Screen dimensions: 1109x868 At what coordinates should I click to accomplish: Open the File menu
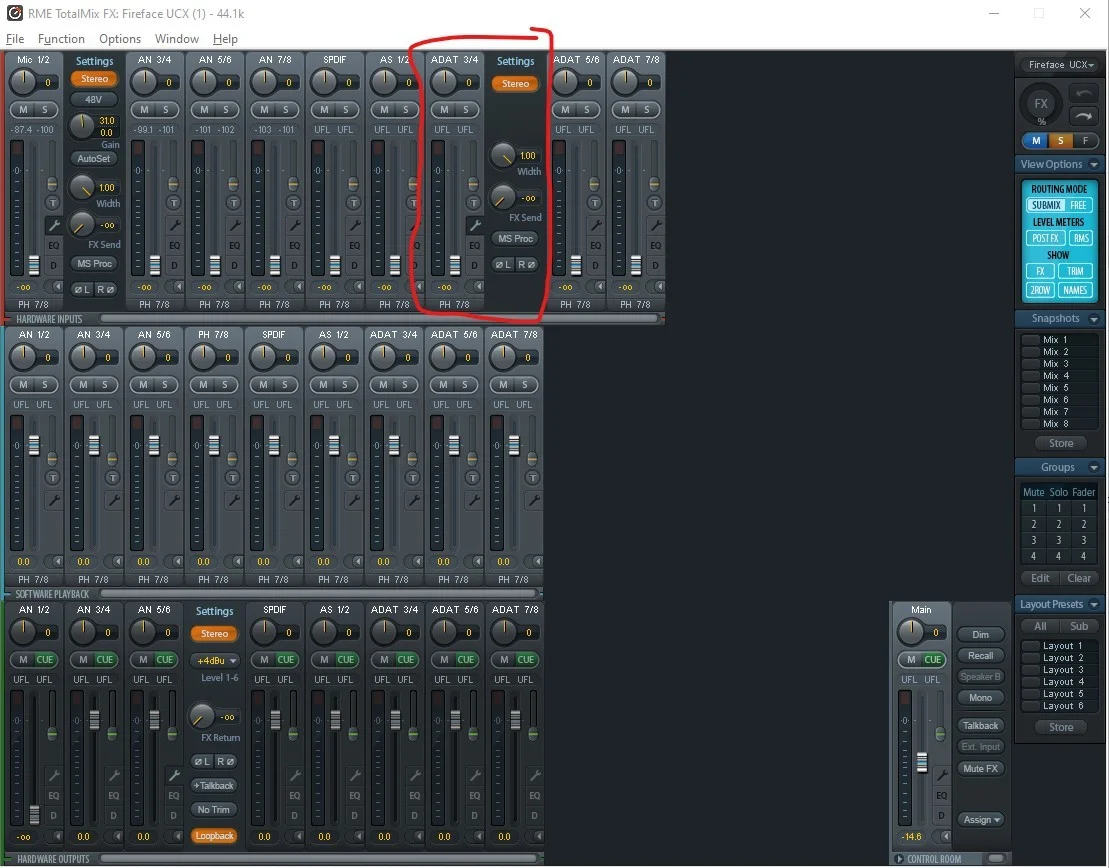15,39
